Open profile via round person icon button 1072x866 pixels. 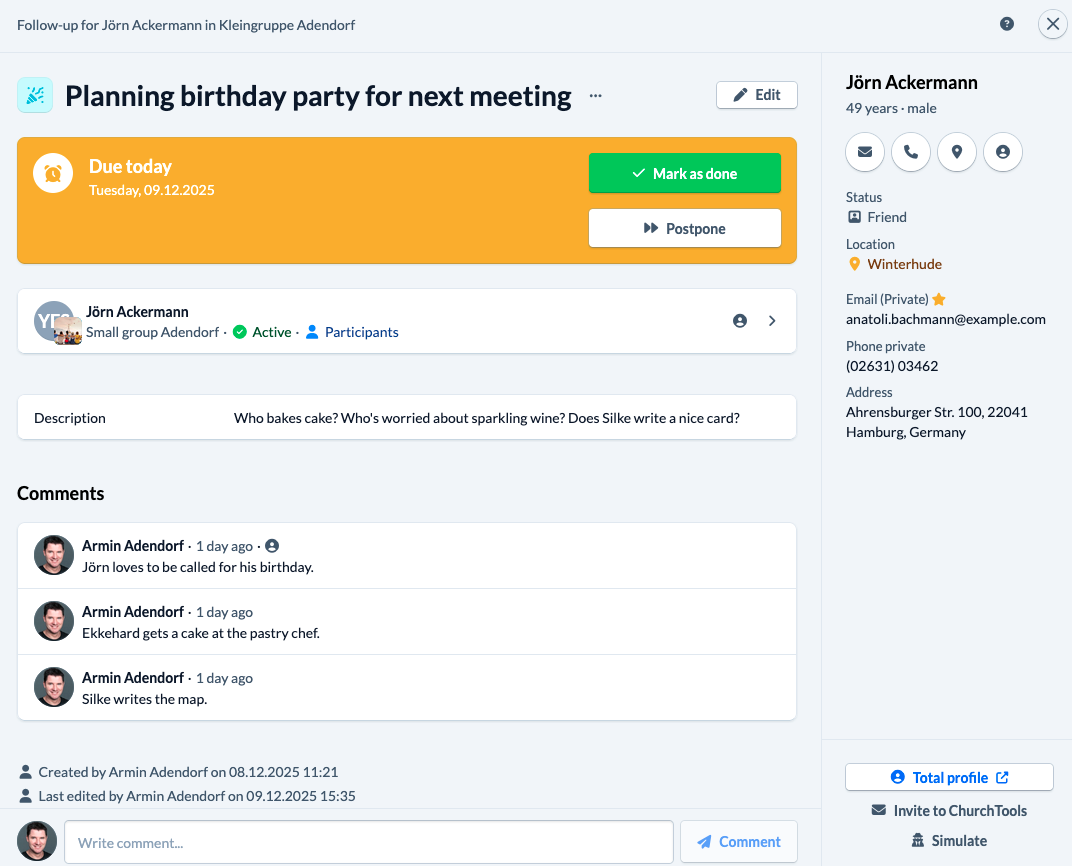1003,152
